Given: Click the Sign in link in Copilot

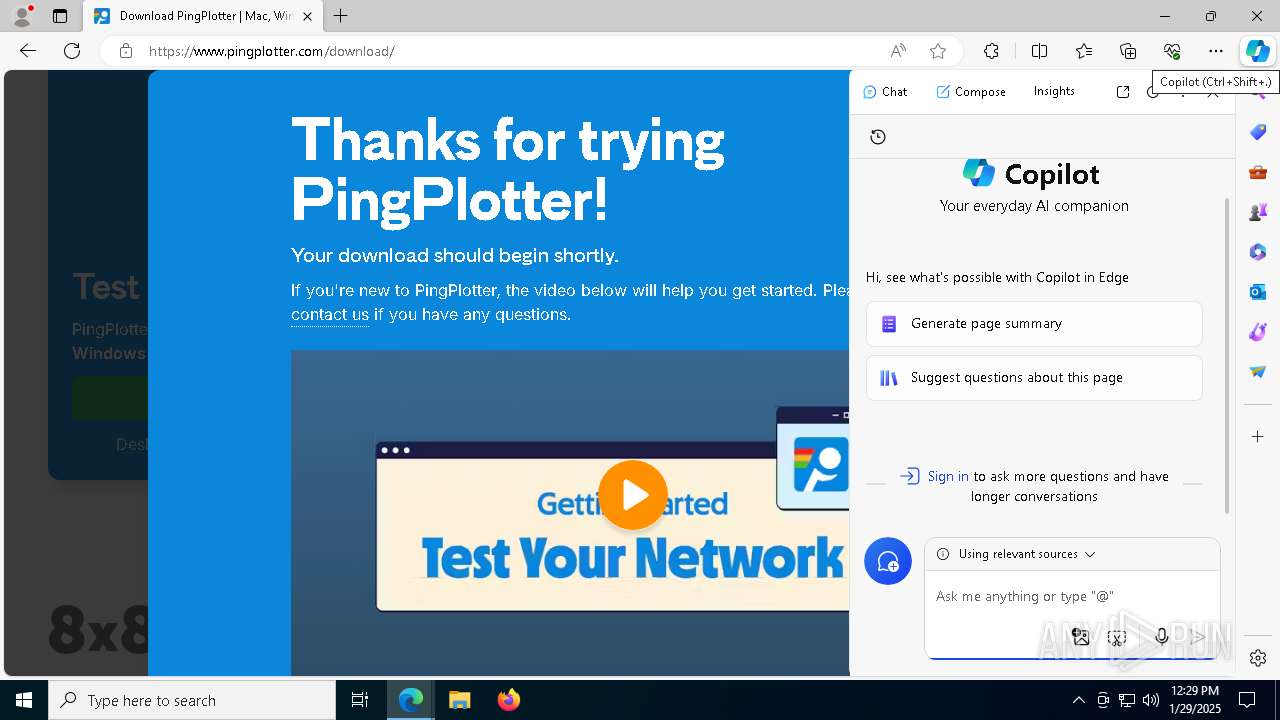Looking at the screenshot, I should (x=948, y=476).
